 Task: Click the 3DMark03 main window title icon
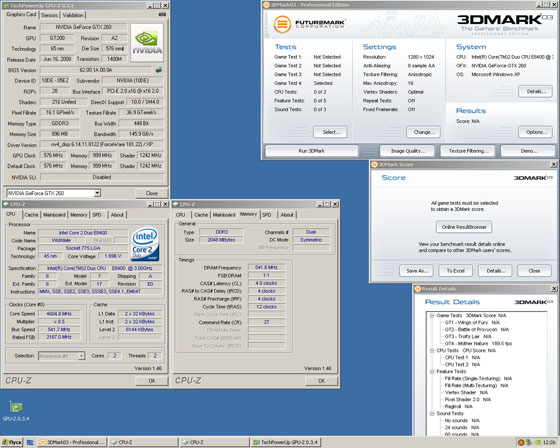pyautogui.click(x=266, y=5)
